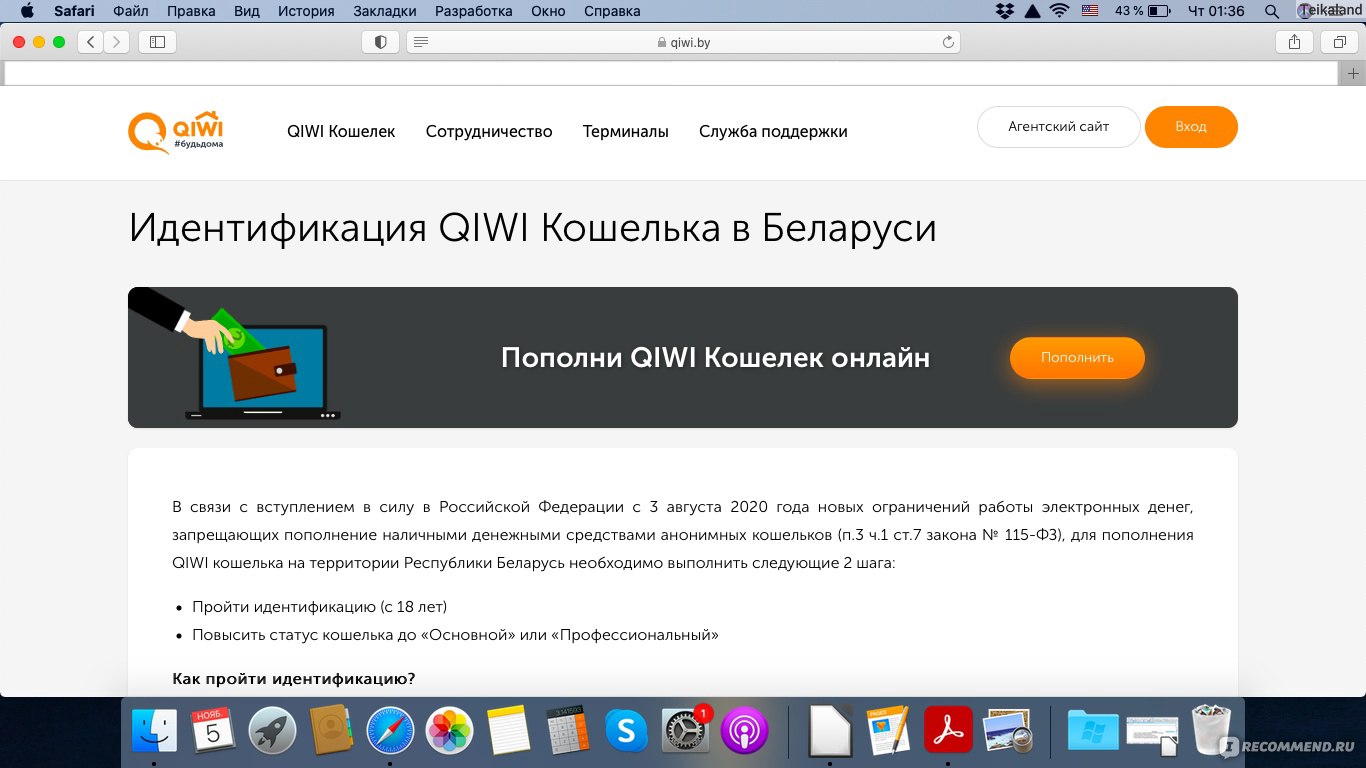Click the clock showing Чт 01:36
The image size is (1366, 768).
(1215, 11)
